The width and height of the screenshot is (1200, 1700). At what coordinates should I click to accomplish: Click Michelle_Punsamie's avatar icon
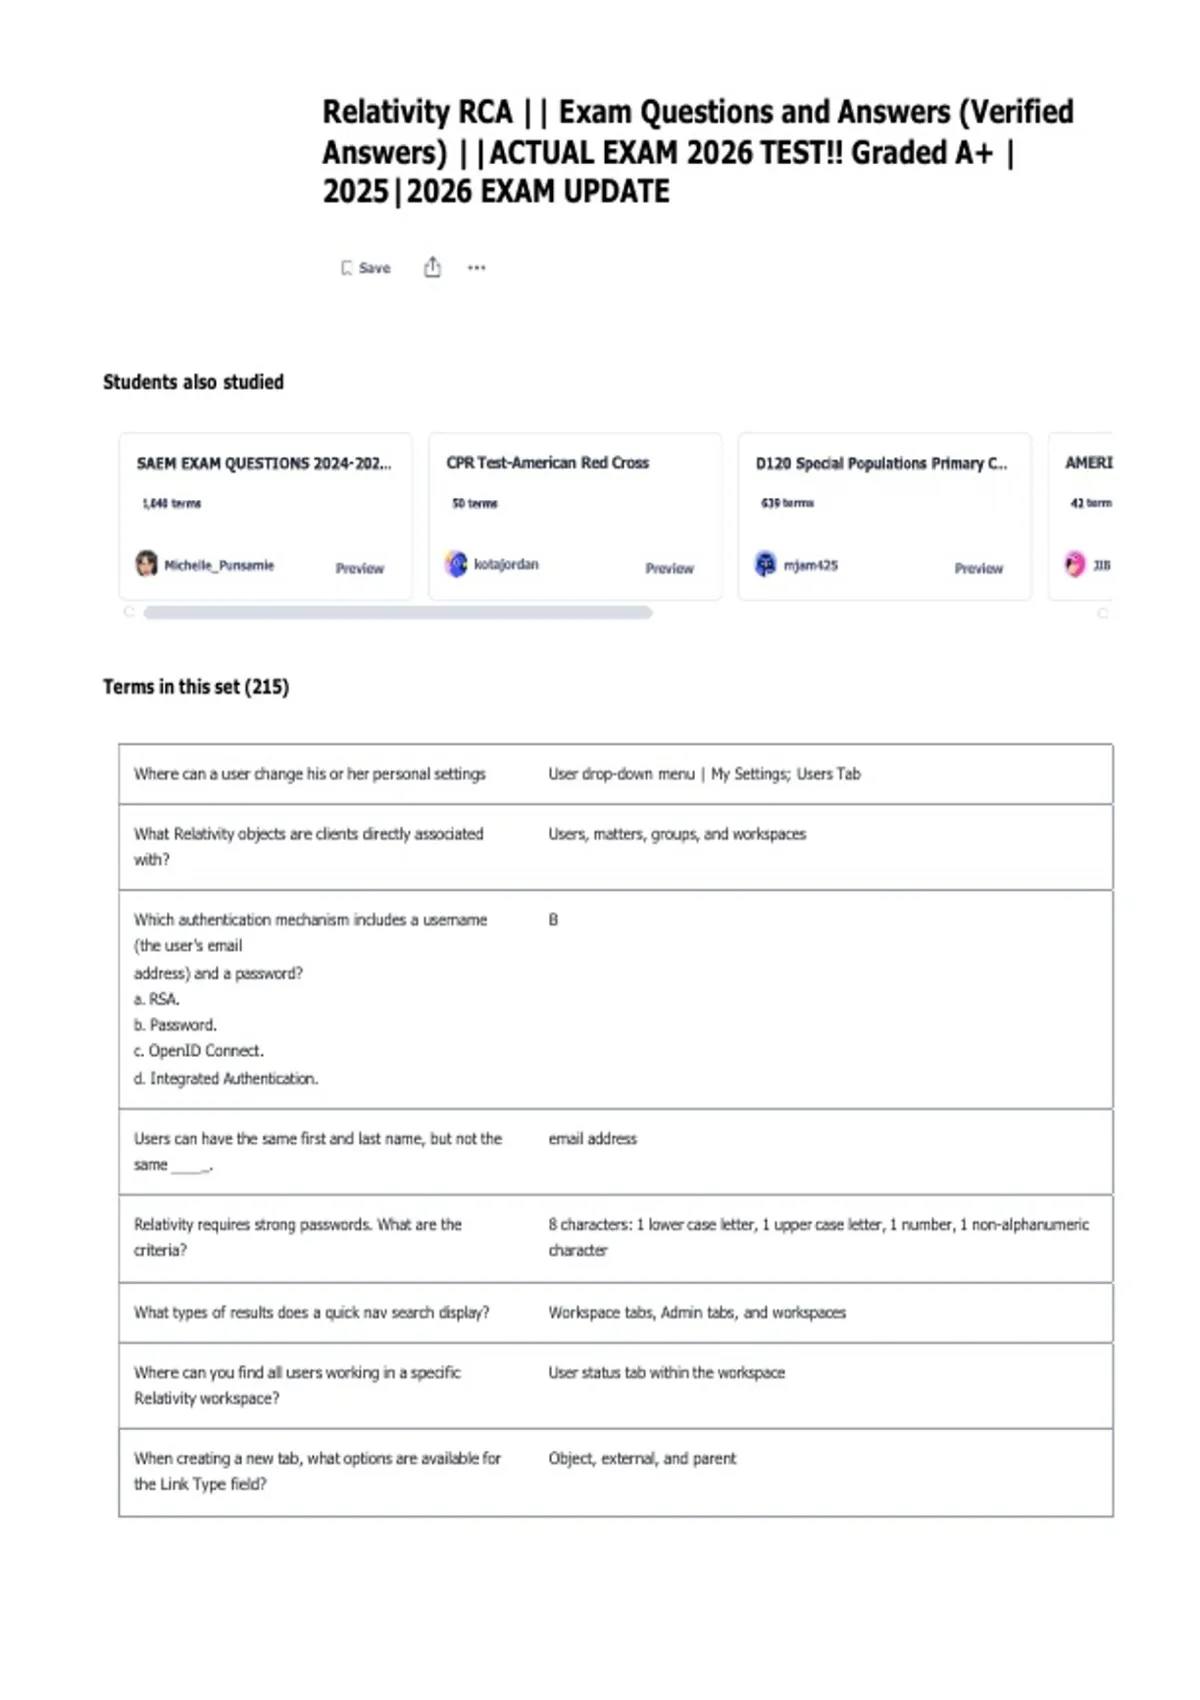(x=147, y=564)
